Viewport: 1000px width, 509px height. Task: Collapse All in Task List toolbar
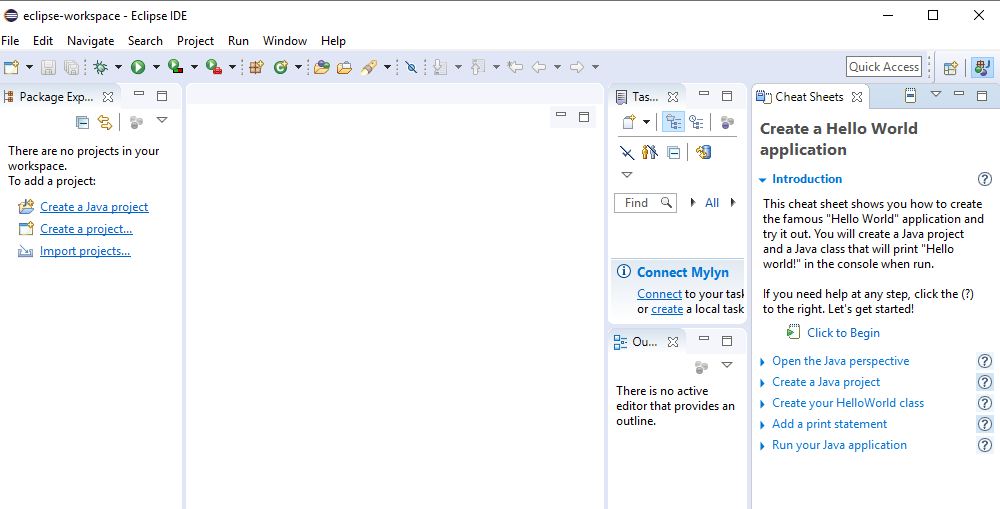pos(673,152)
